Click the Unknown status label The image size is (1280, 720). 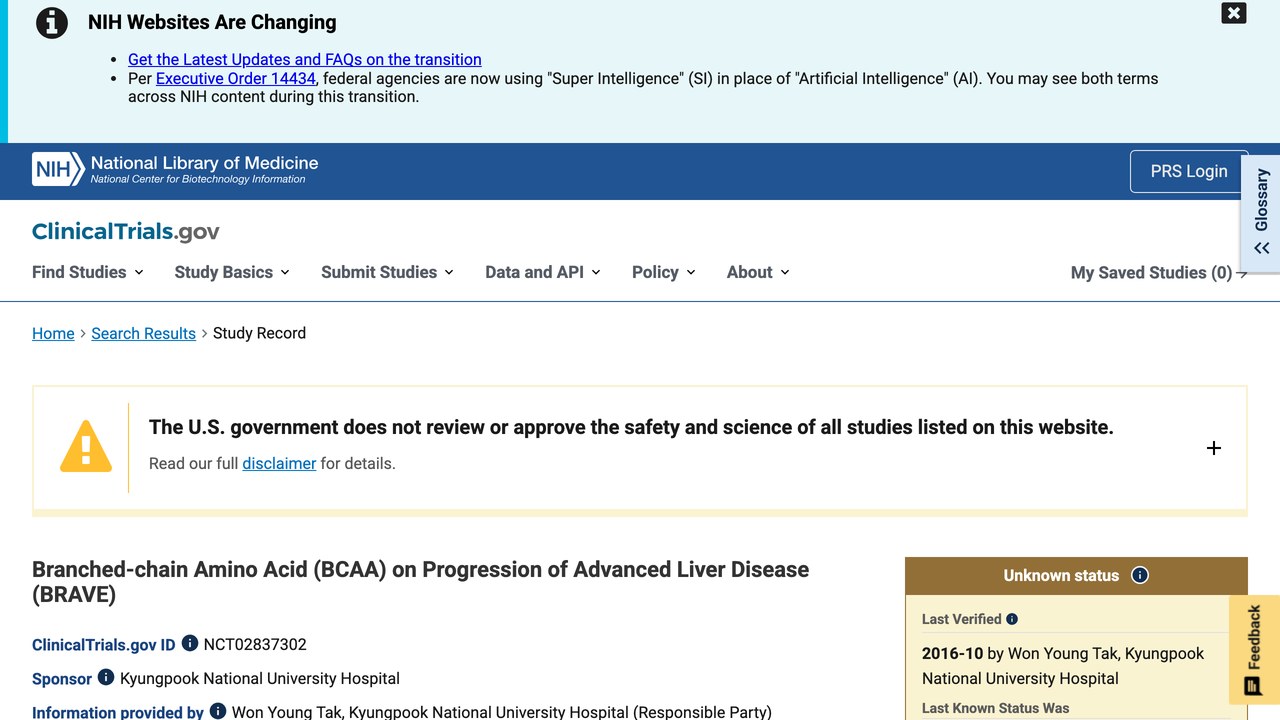pyautogui.click(x=1061, y=575)
